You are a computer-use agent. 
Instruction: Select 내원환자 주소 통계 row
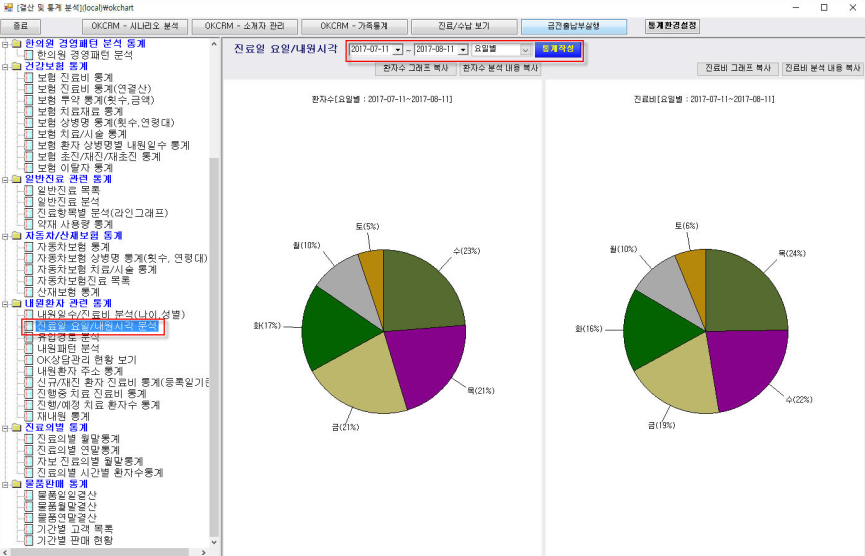[x=80, y=371]
